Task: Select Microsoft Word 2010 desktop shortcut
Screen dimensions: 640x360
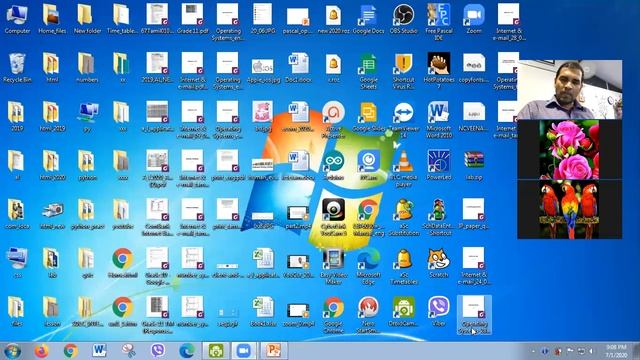Action: coord(439,119)
